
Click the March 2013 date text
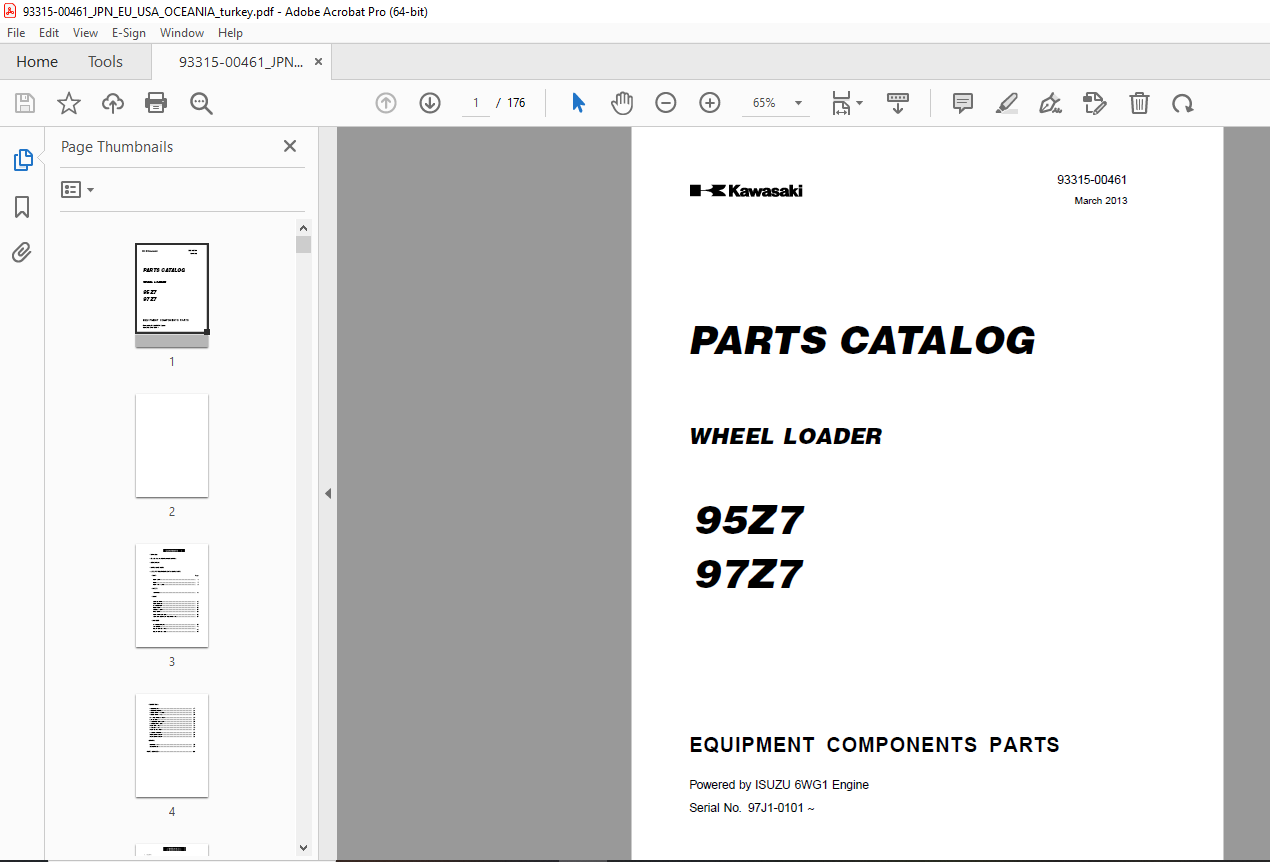pos(1101,201)
